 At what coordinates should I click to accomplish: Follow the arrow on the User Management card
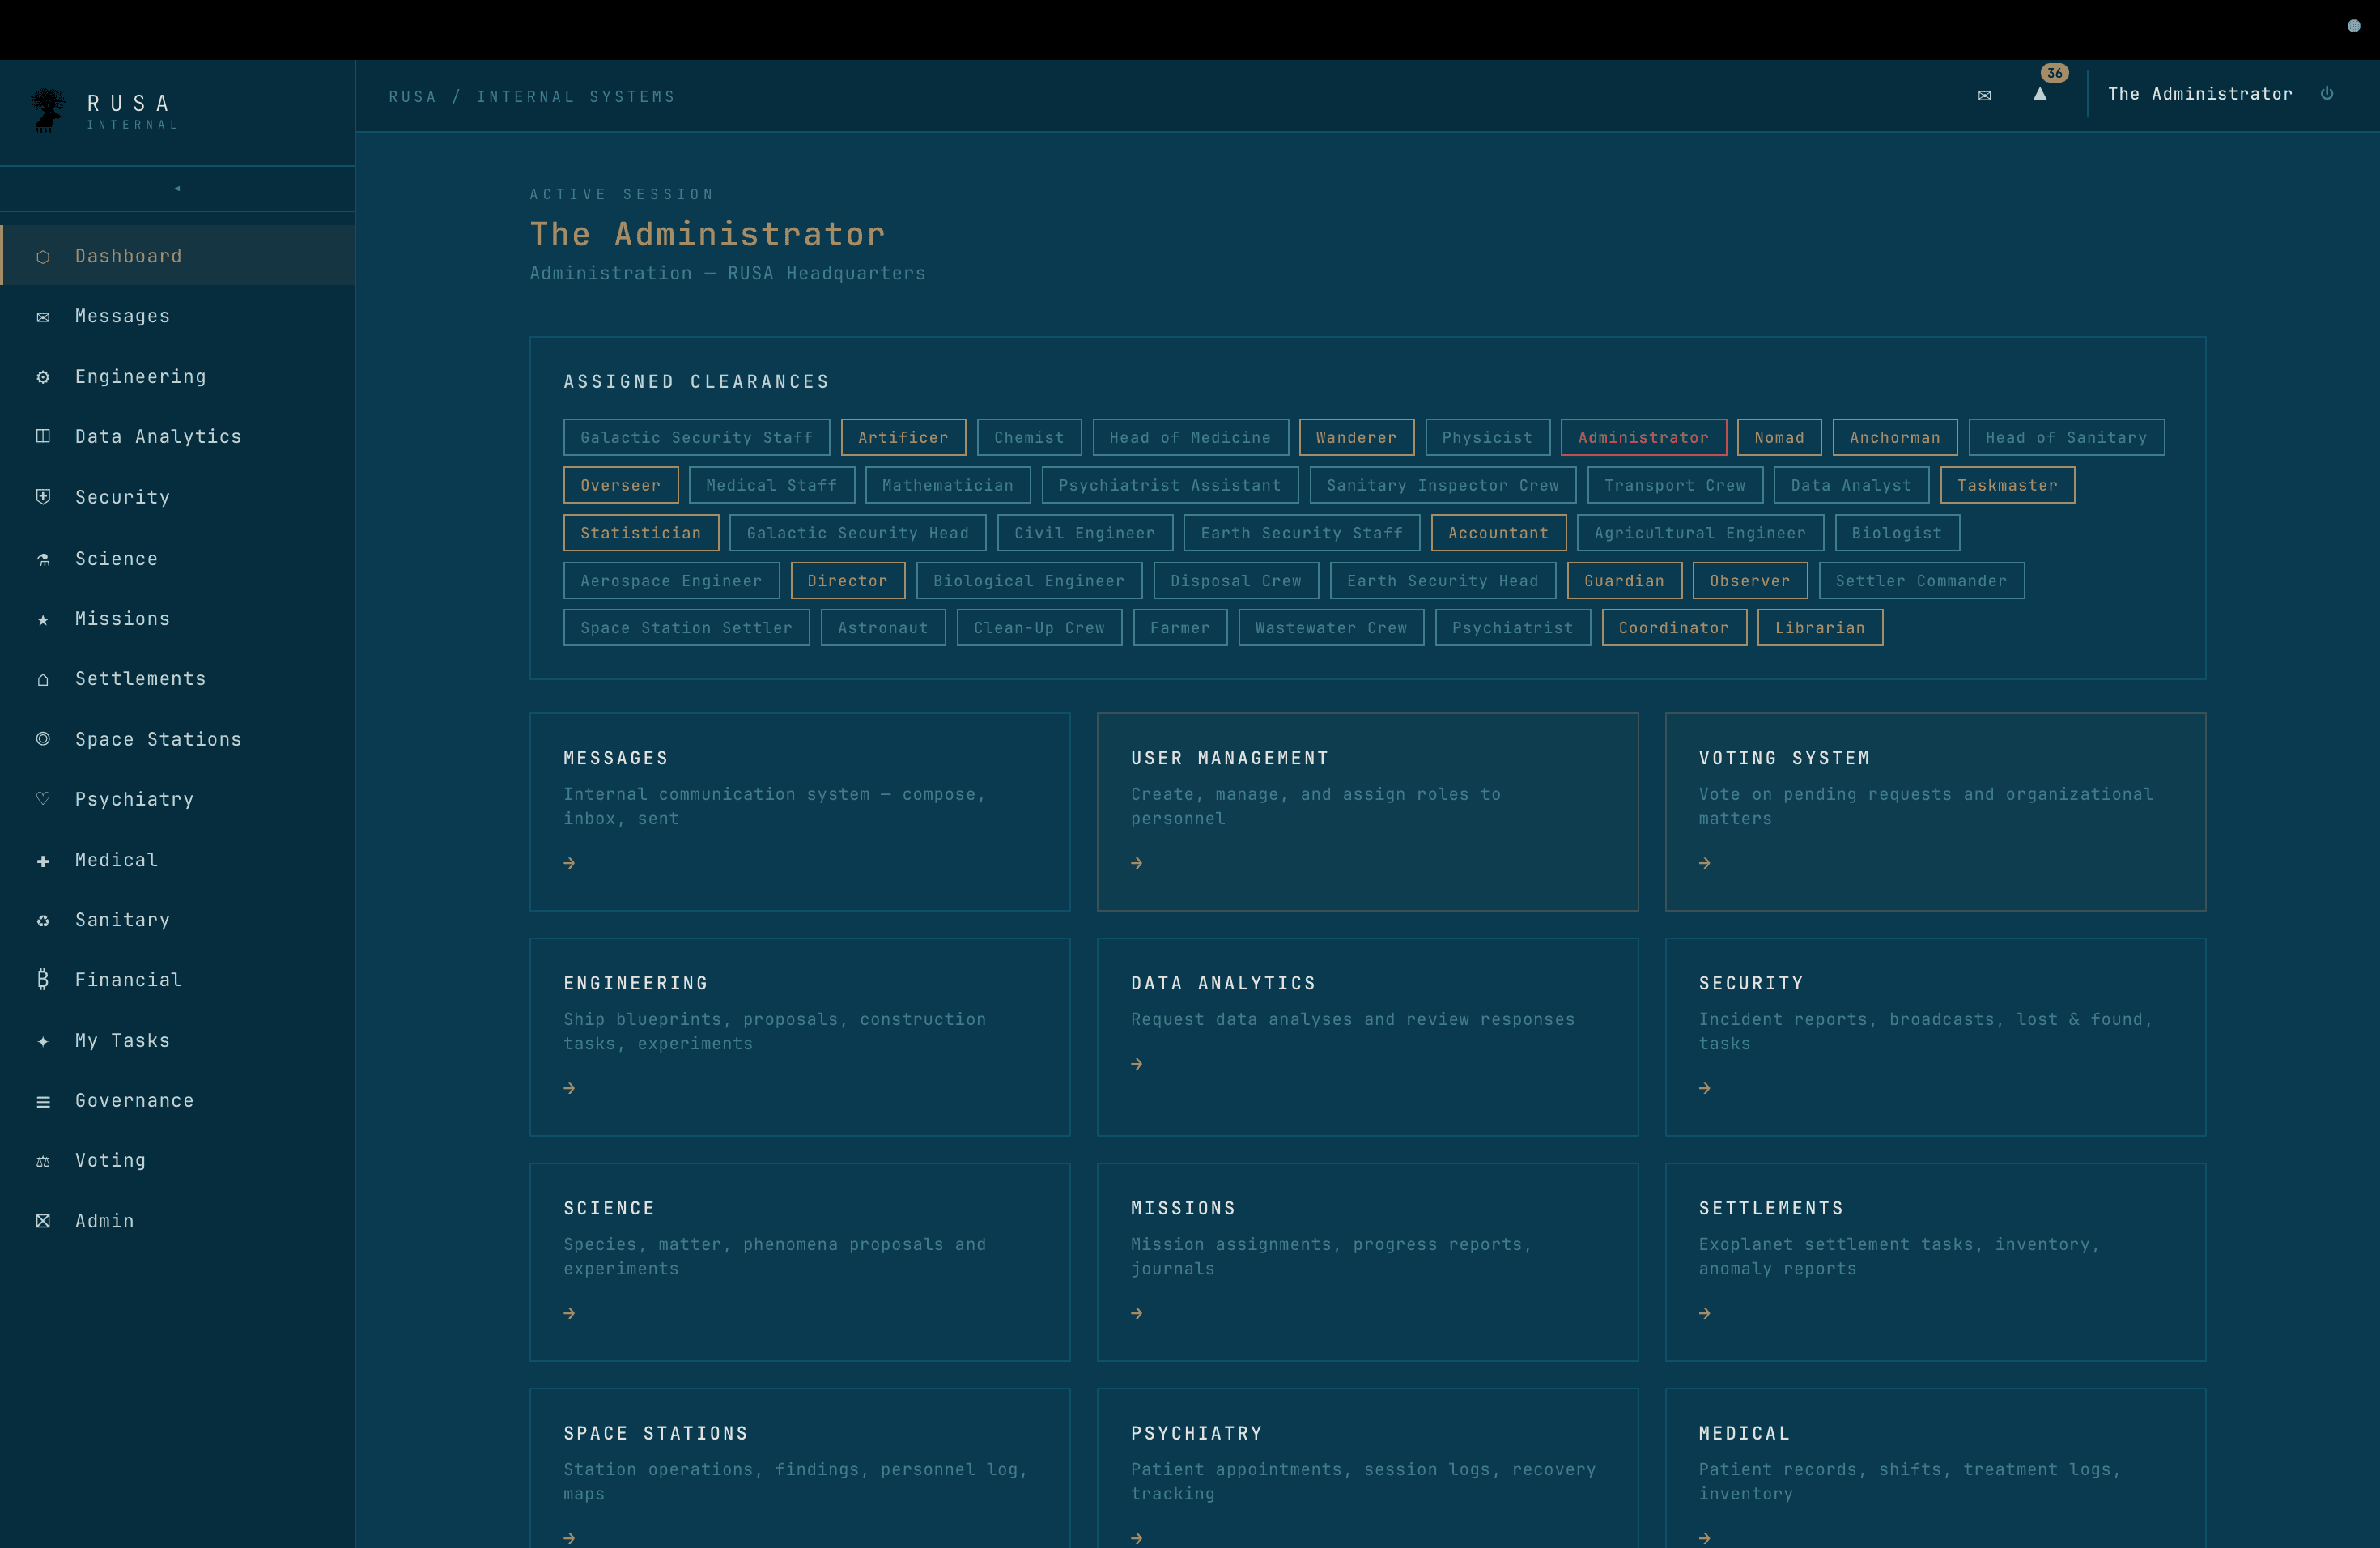pos(1137,863)
